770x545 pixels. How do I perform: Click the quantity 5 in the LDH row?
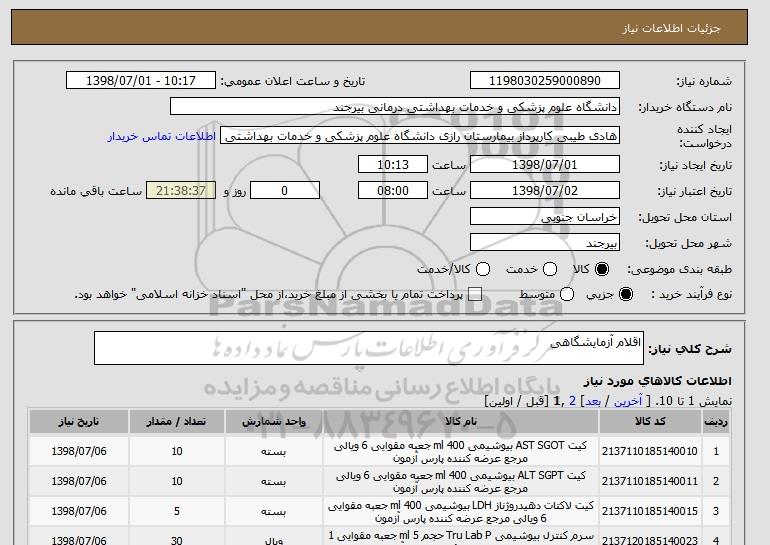click(177, 511)
